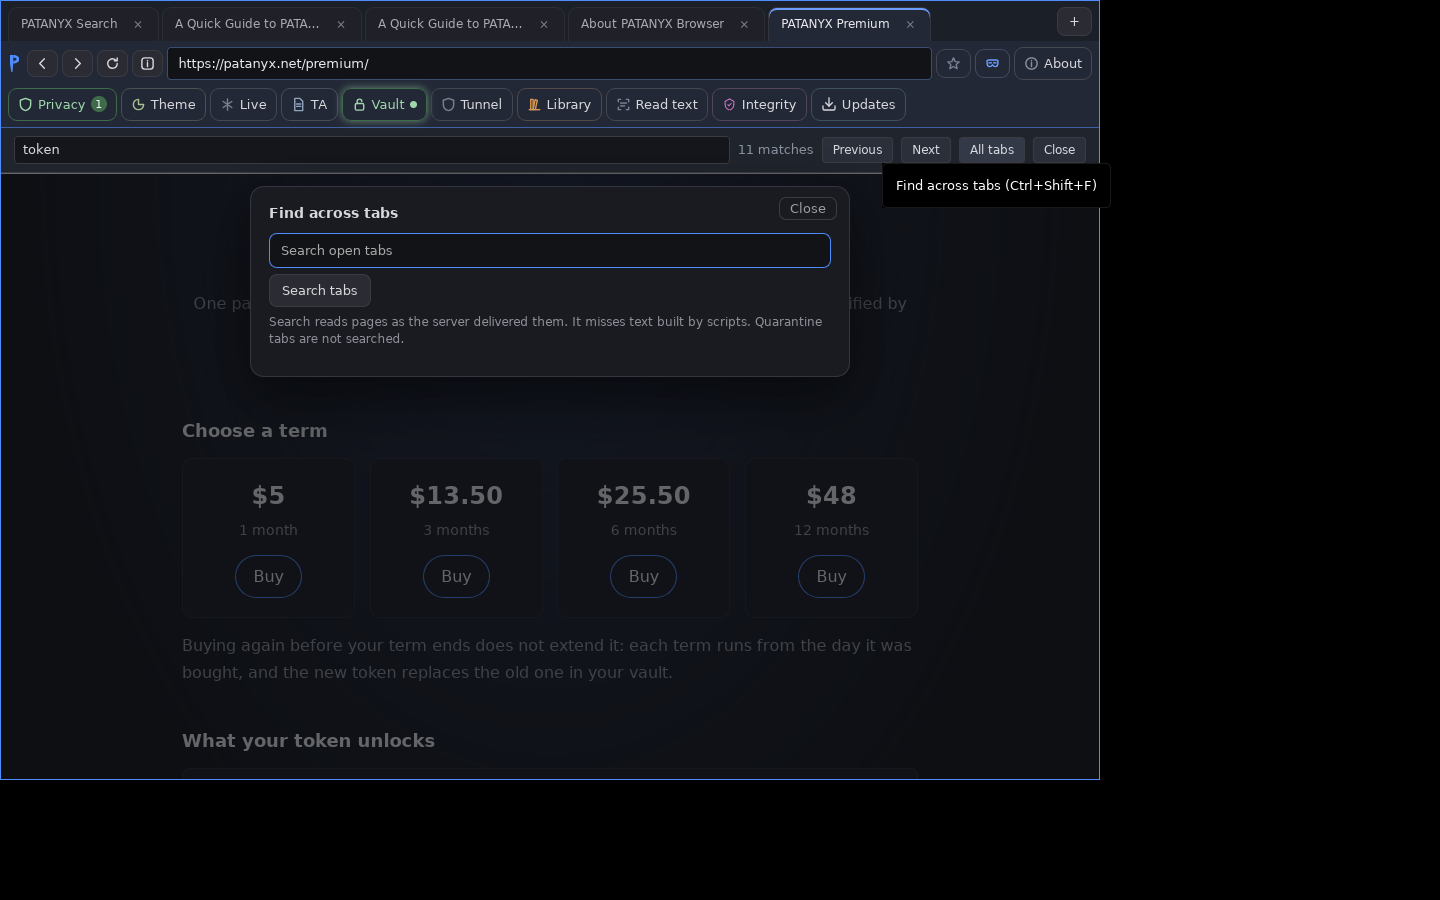
Task: Open the About button in the address bar row
Action: coord(1053,63)
